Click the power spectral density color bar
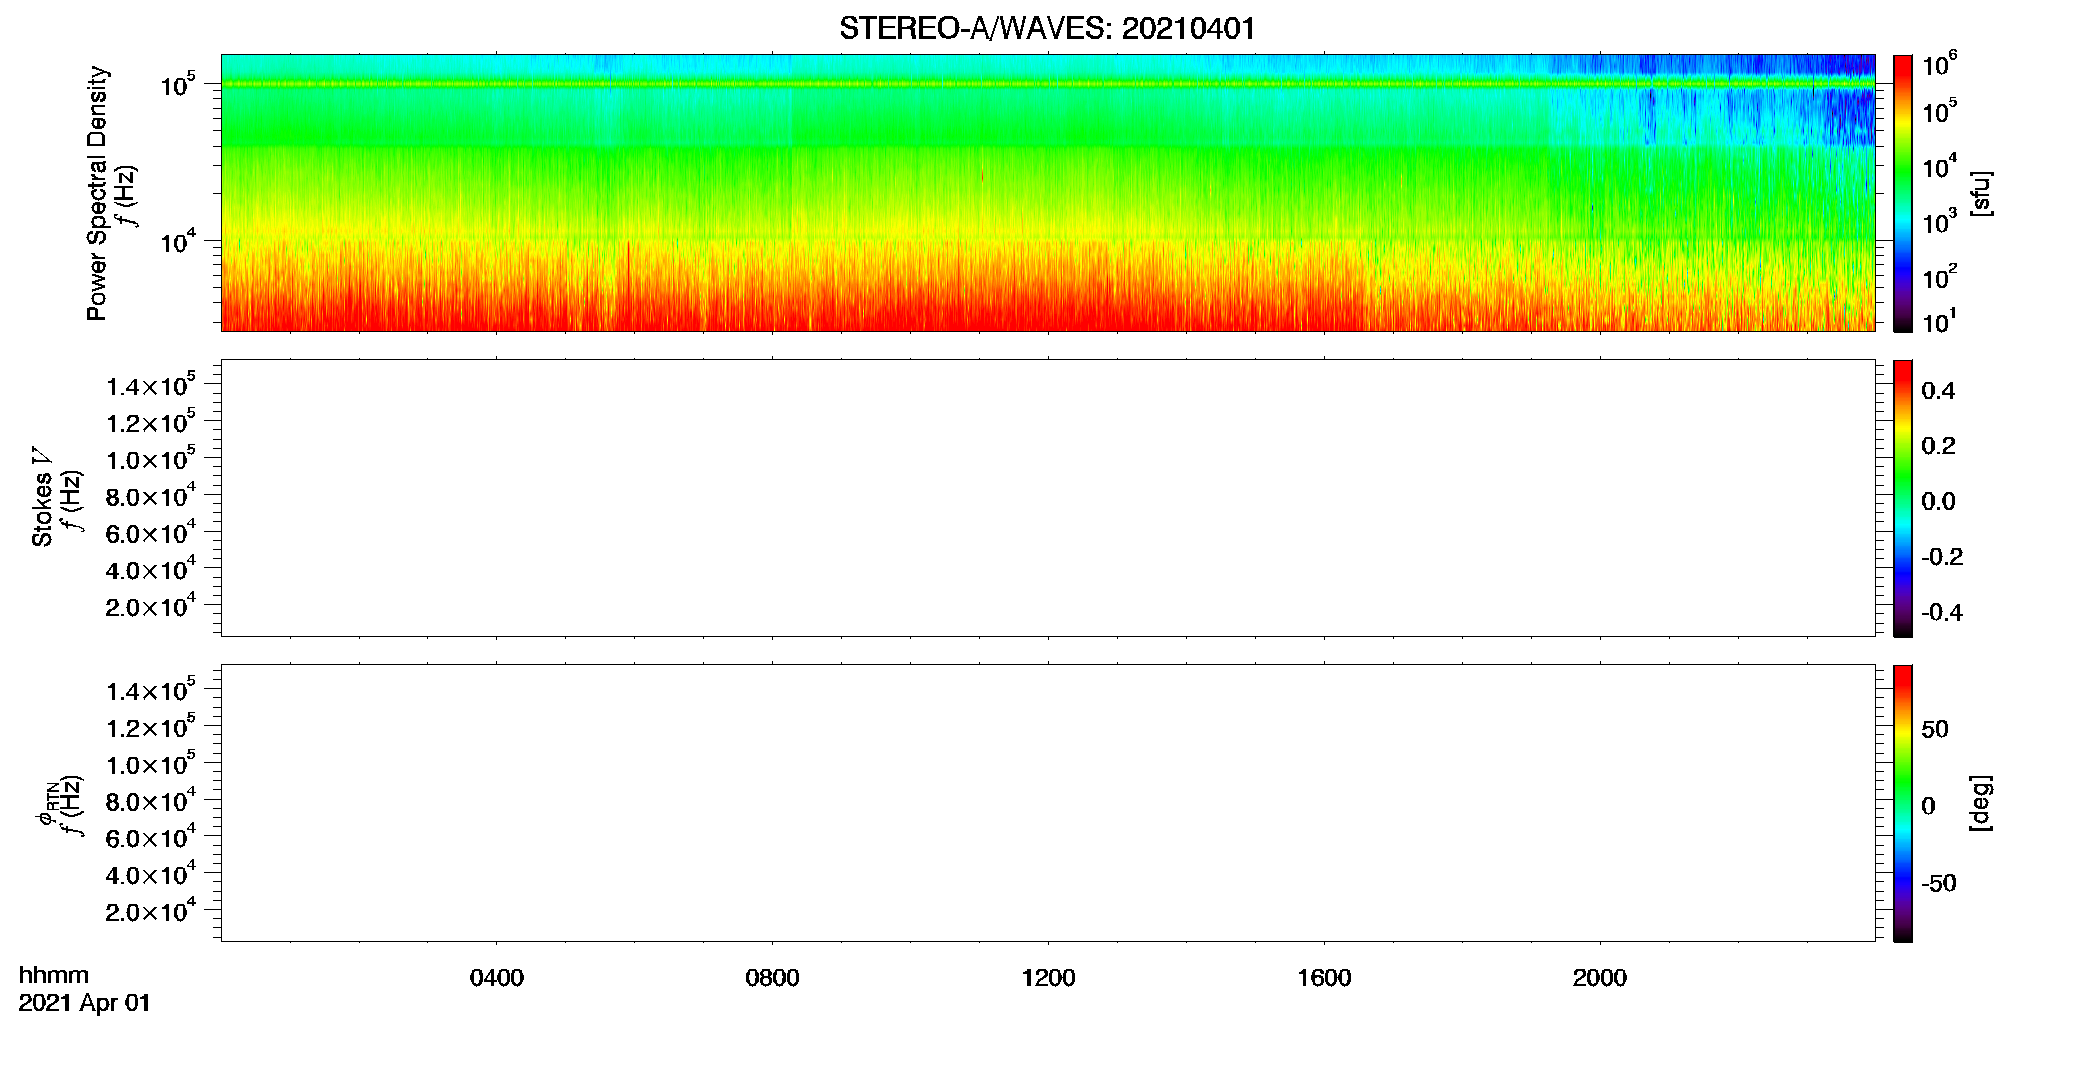This screenshot has width=2096, height=1080. pos(1903,193)
